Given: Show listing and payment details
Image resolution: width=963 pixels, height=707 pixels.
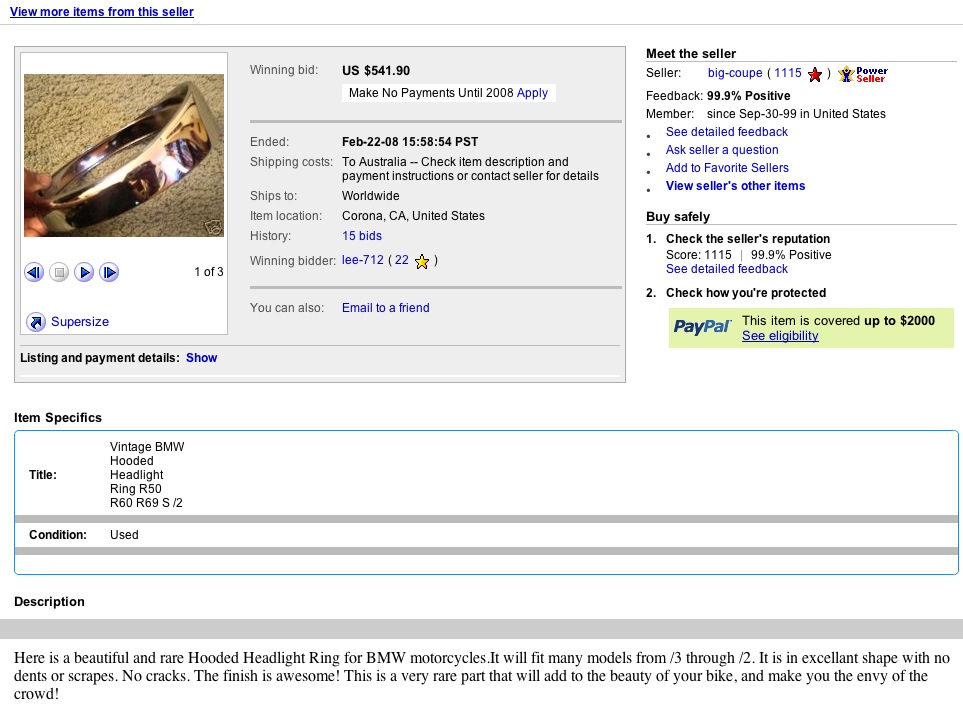Looking at the screenshot, I should [201, 358].
